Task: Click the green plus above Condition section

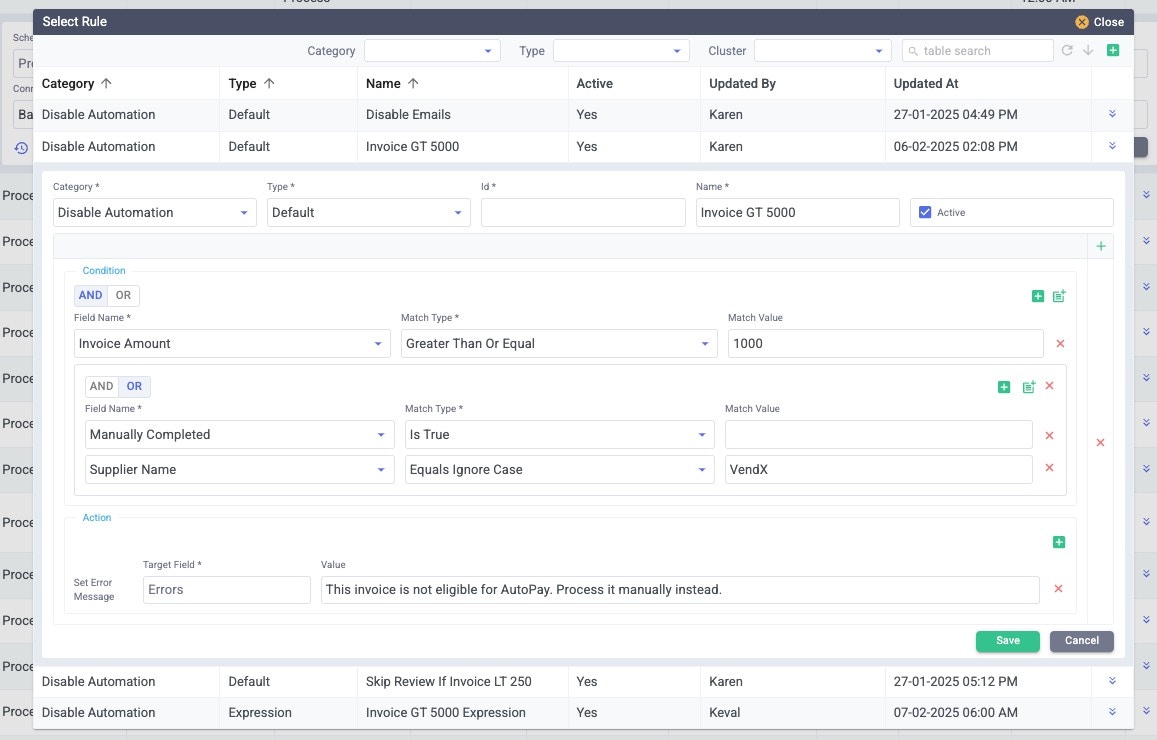Action: coord(1101,246)
